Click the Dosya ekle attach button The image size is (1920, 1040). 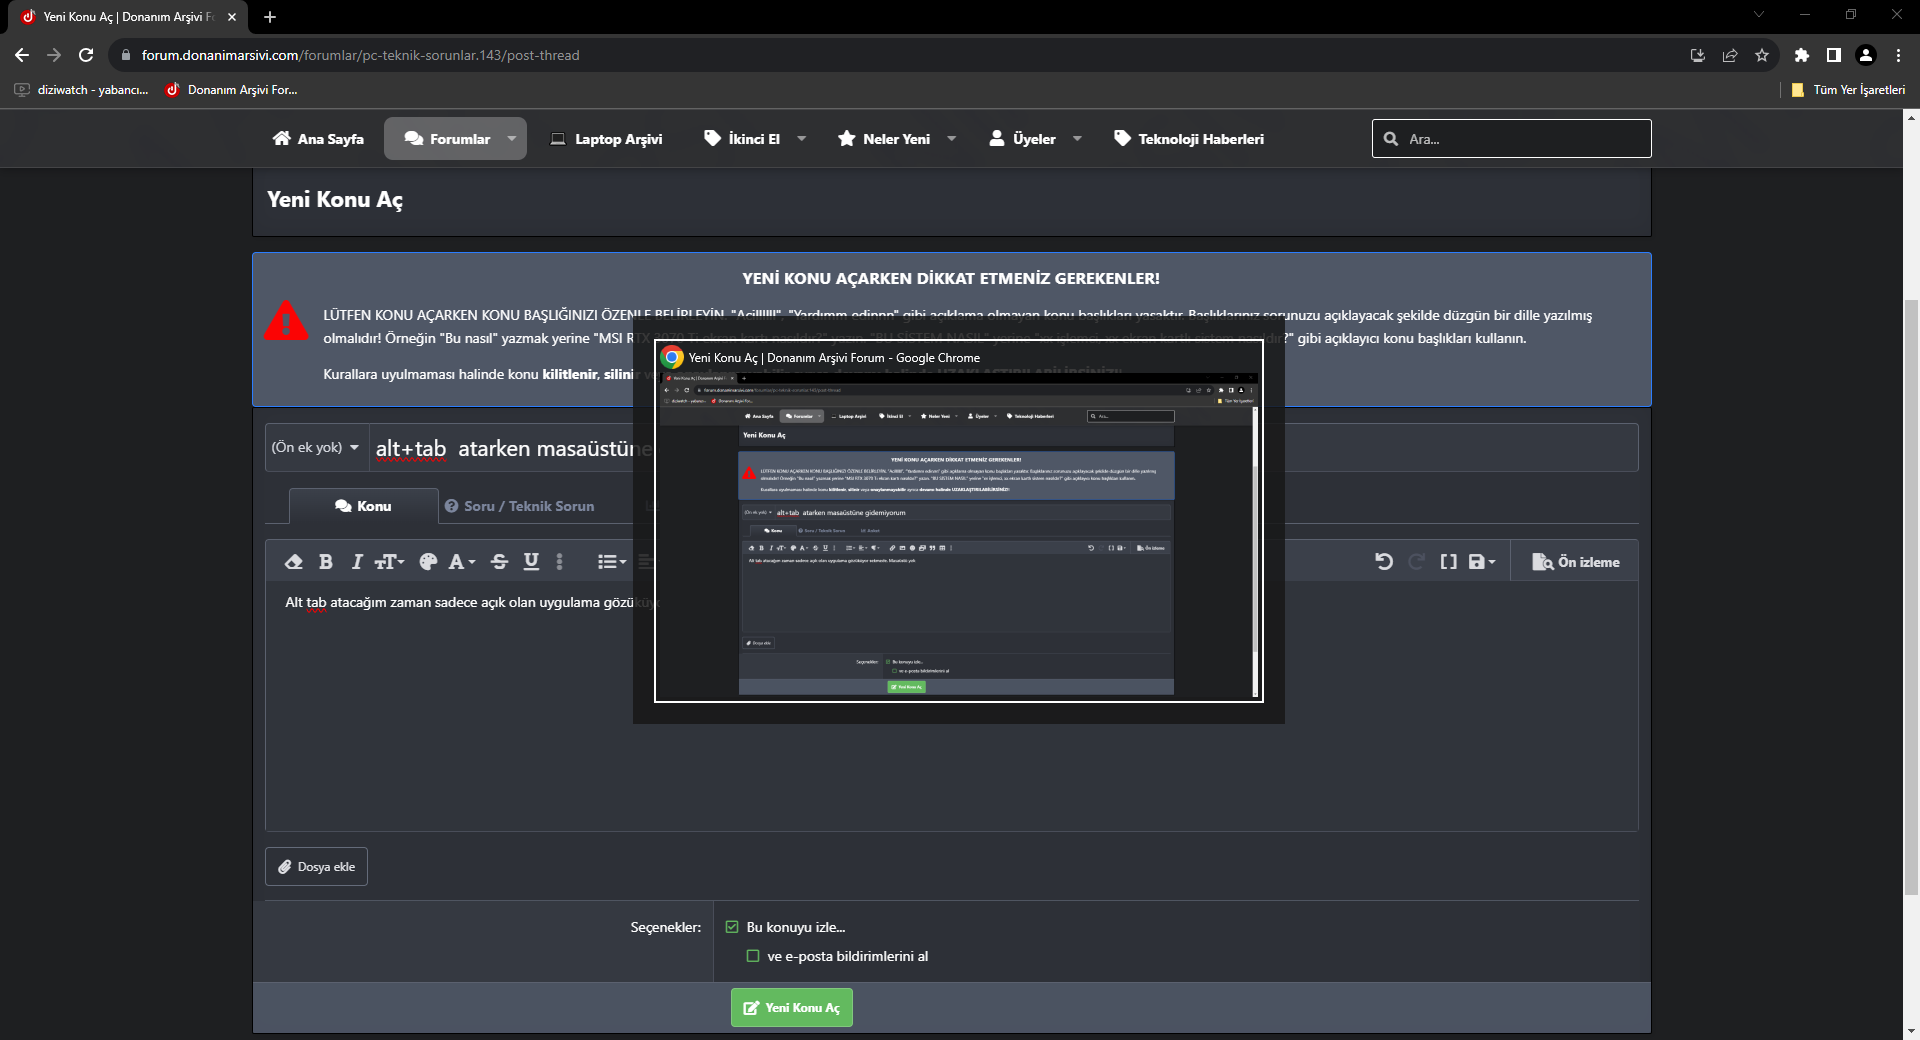pos(316,867)
